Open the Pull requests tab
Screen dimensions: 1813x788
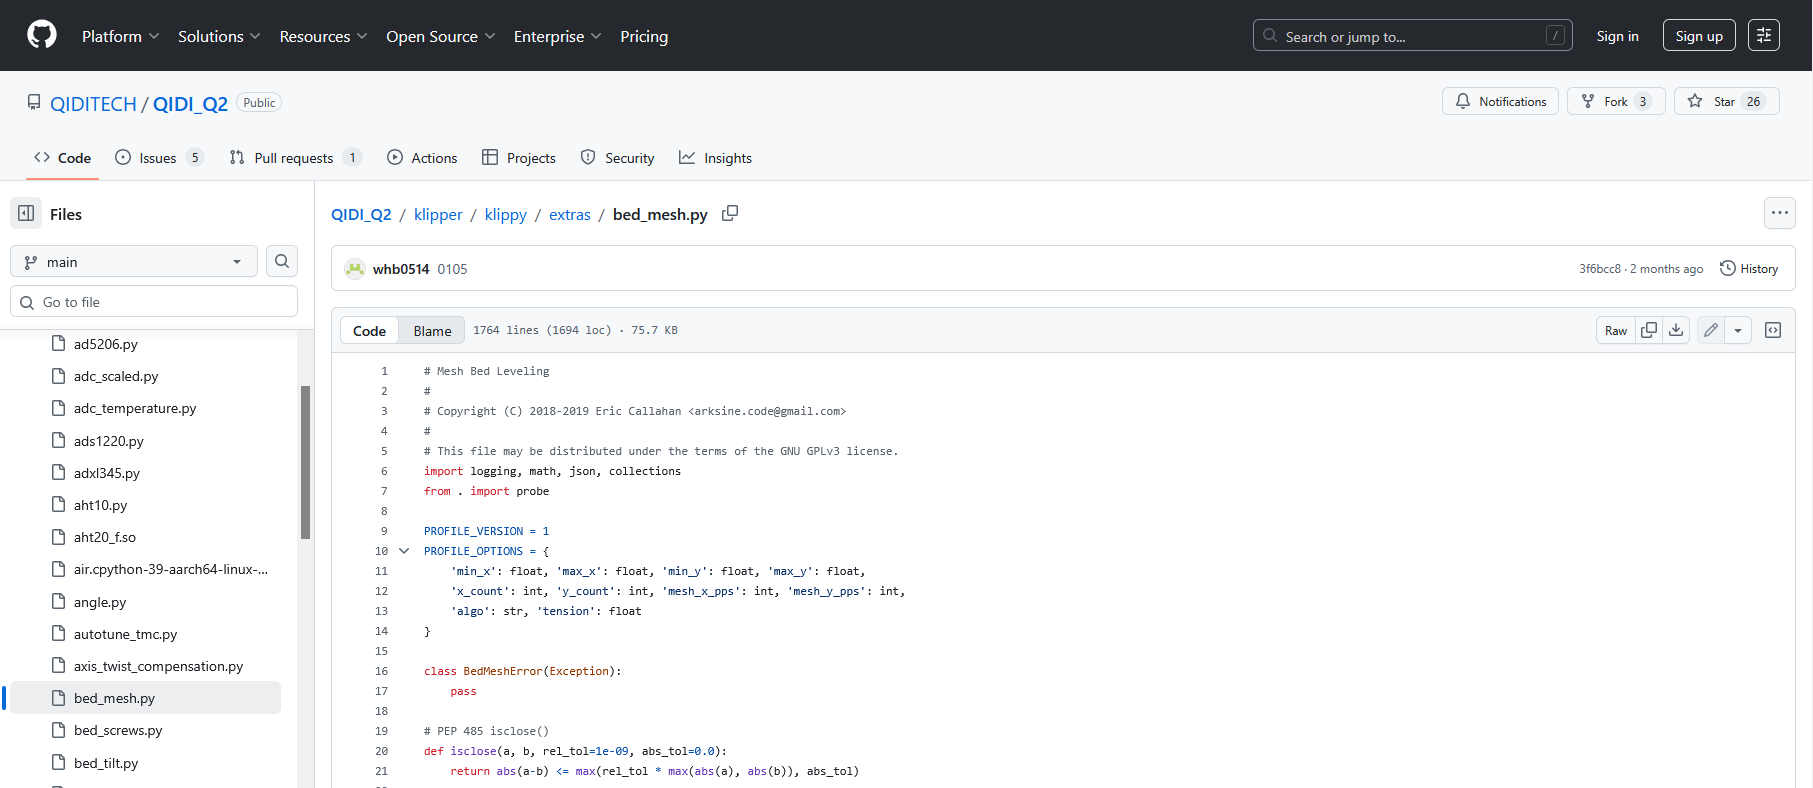tap(293, 158)
